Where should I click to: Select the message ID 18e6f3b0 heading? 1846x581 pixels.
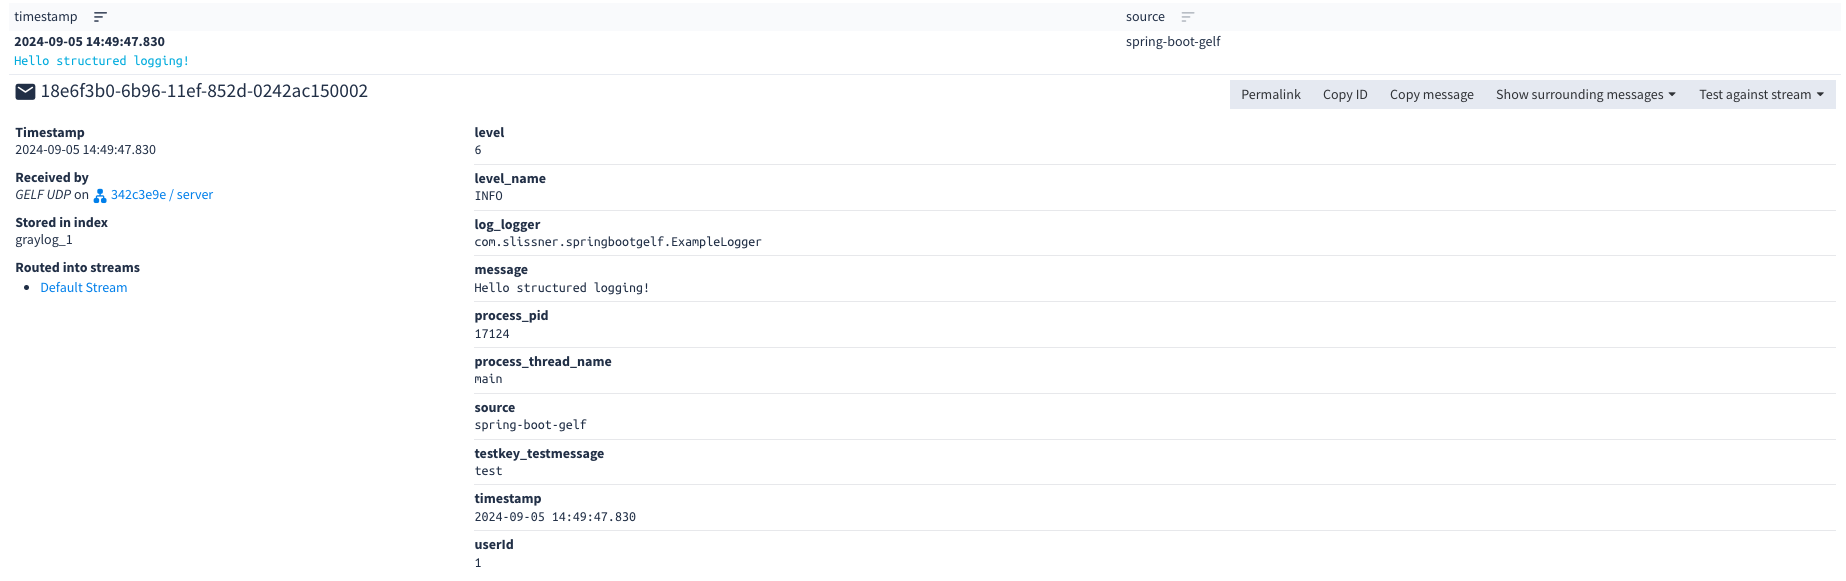pyautogui.click(x=204, y=91)
